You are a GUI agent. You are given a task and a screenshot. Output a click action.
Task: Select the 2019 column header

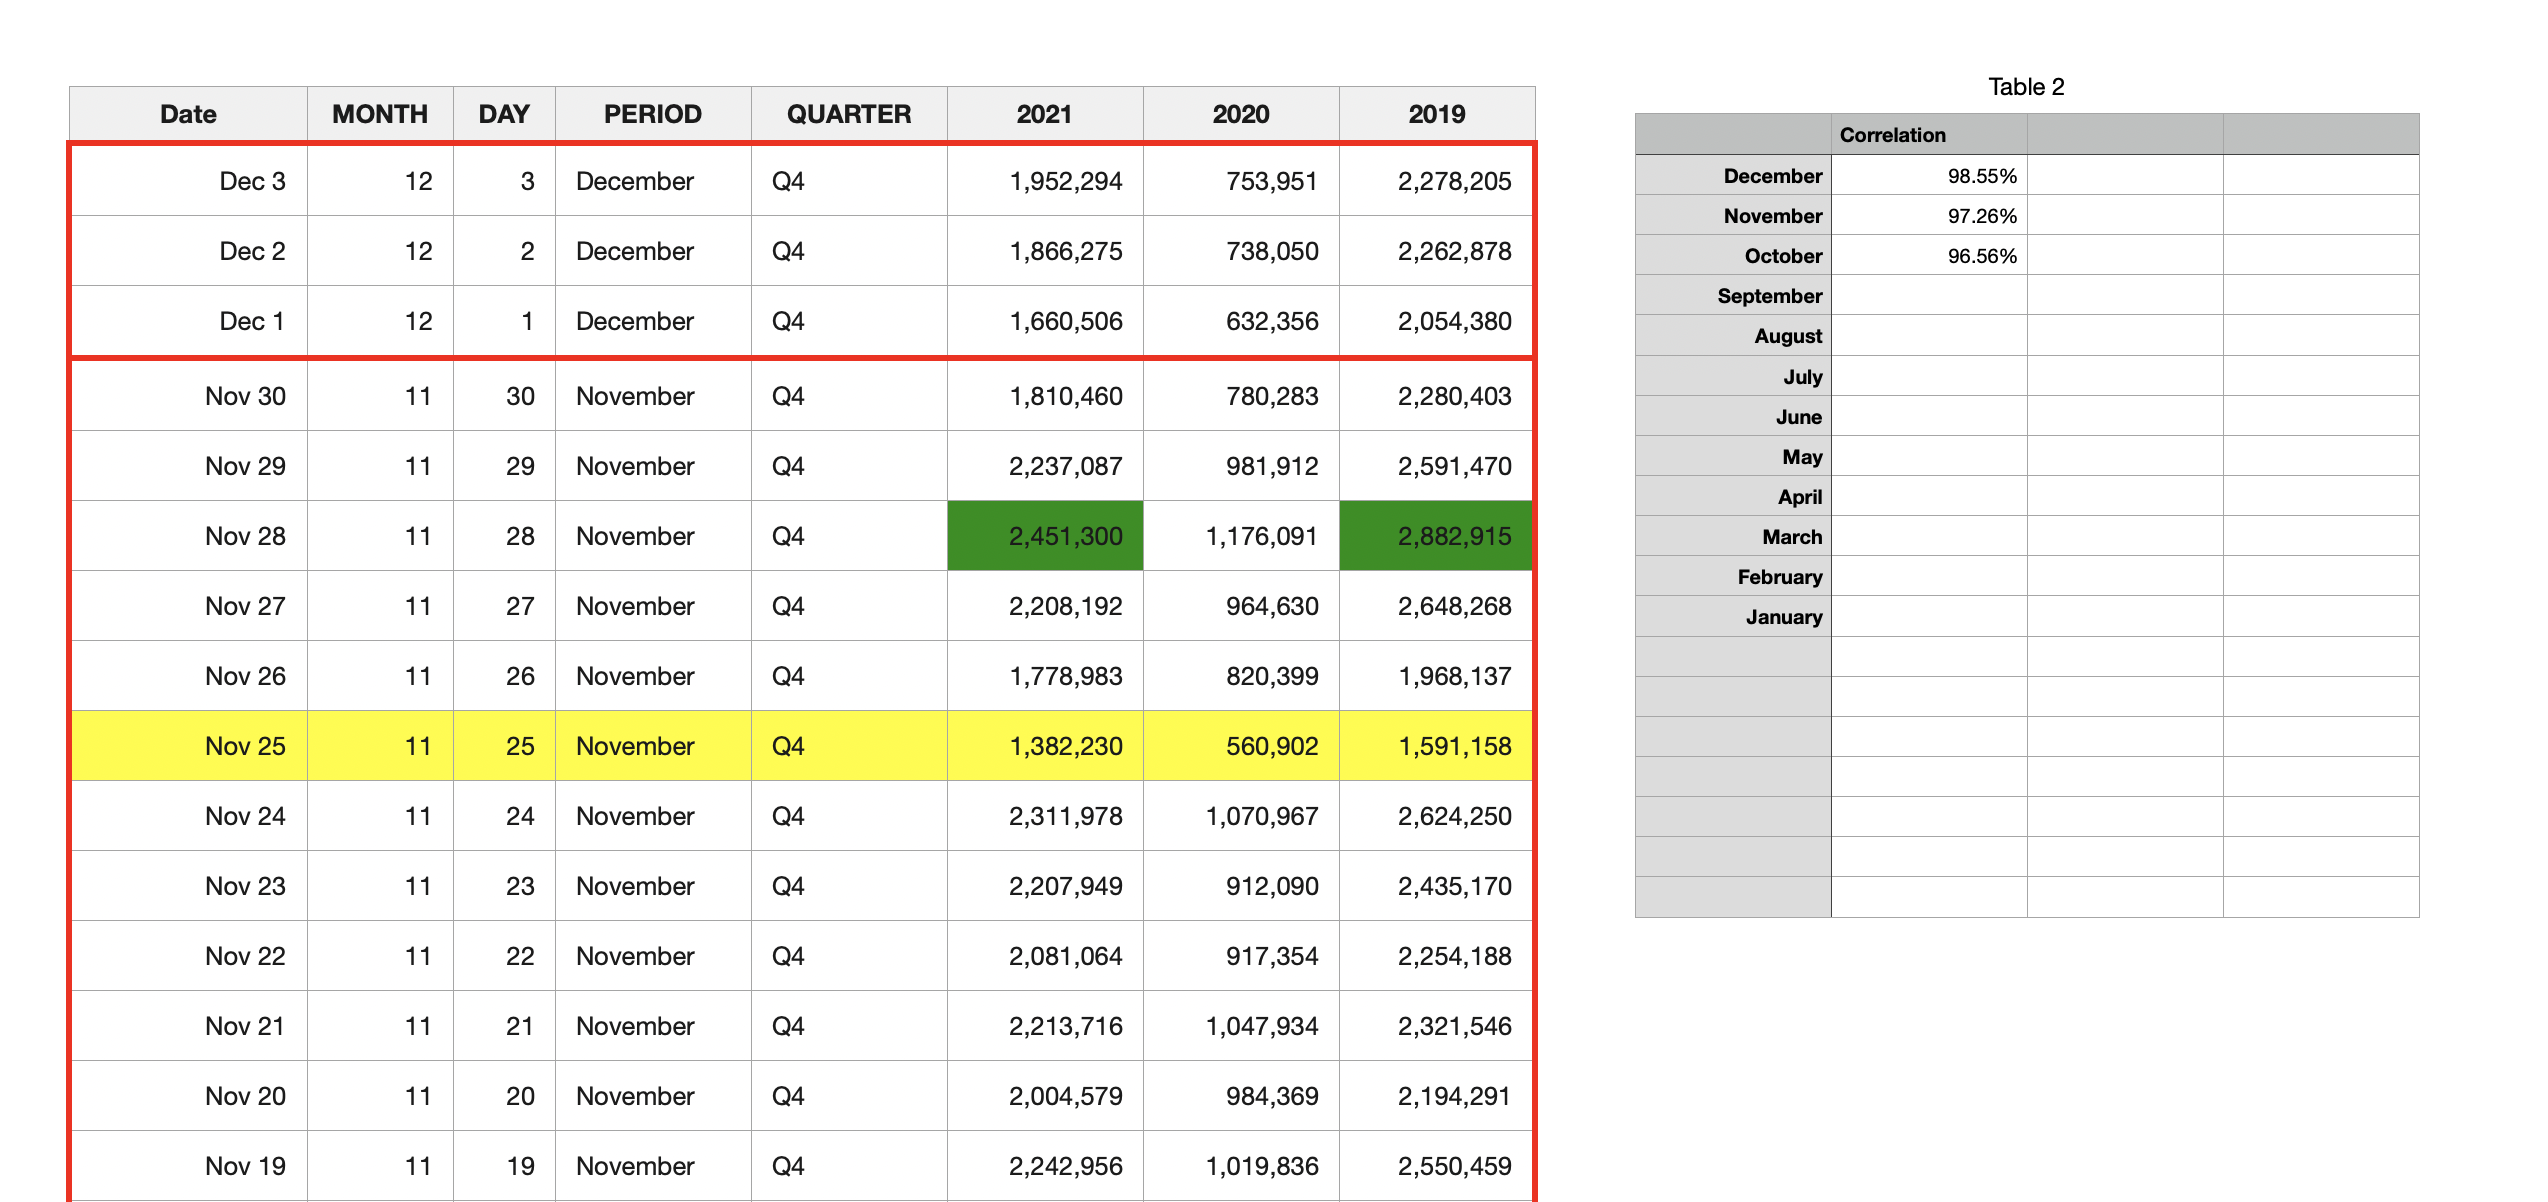click(1437, 114)
